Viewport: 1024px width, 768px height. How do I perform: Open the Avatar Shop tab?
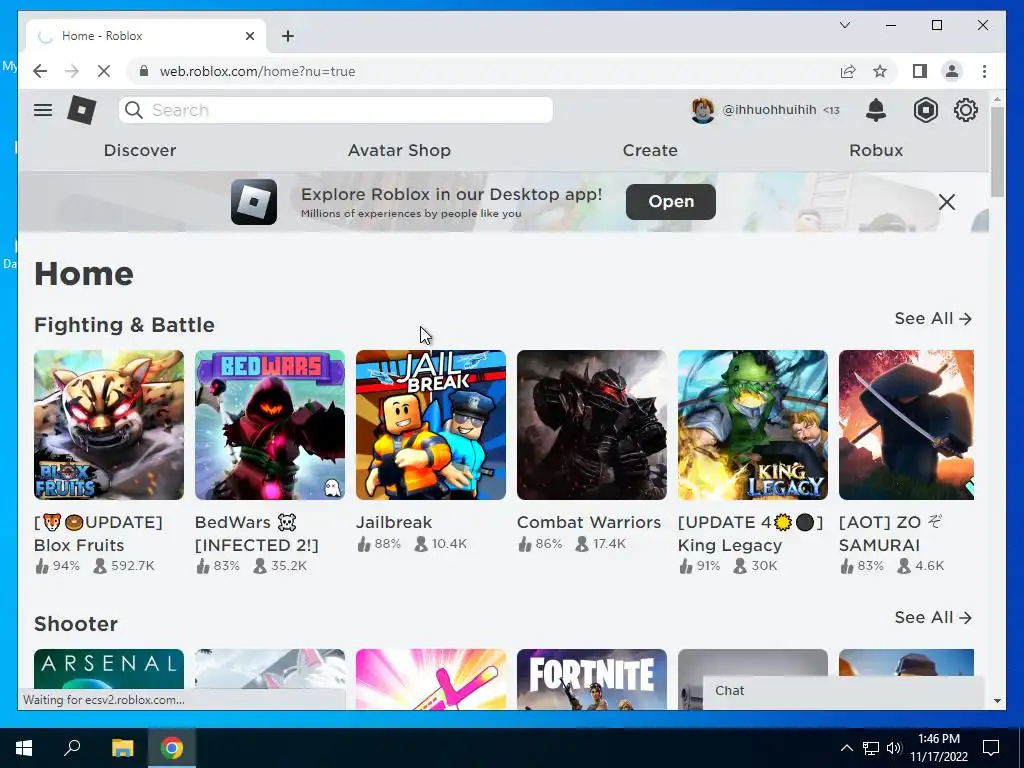coord(399,150)
